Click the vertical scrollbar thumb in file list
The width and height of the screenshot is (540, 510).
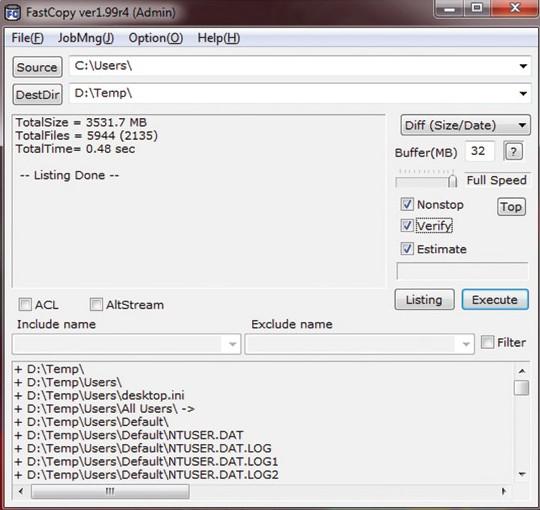point(521,388)
